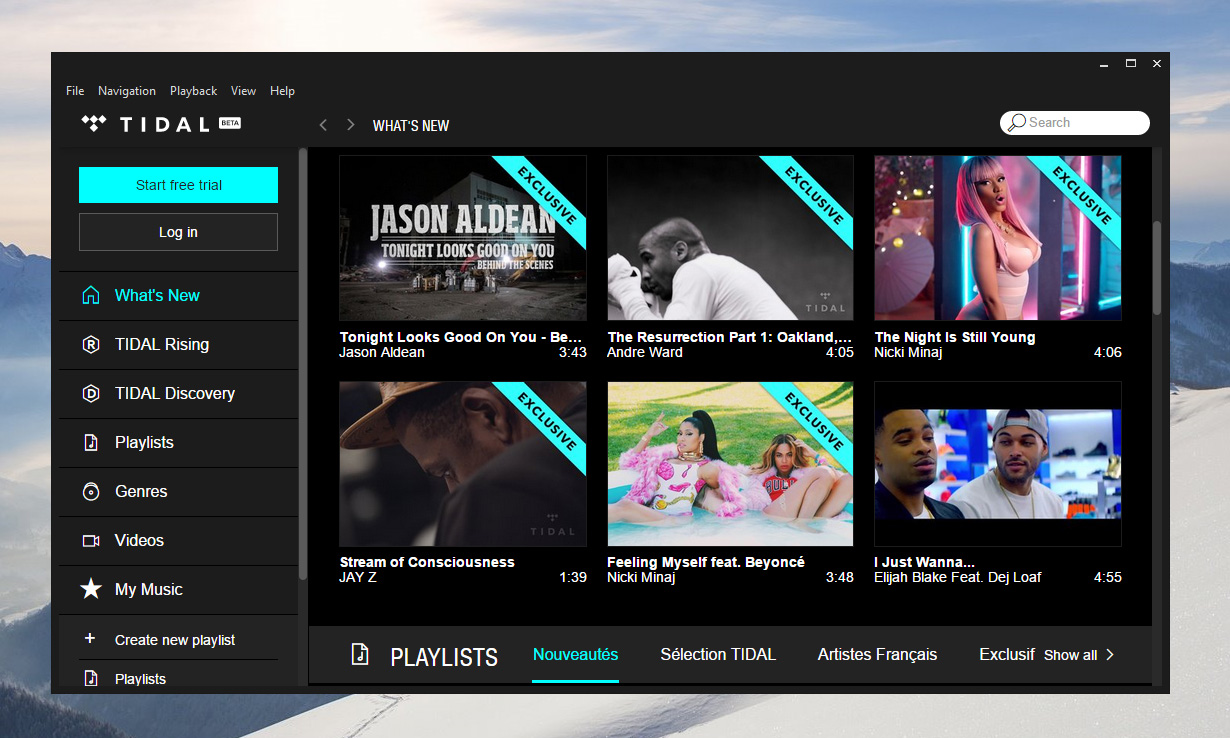Screen dimensions: 1230x738
Task: Click the plus icon for Create new playlist
Action: pyautogui.click(x=90, y=639)
